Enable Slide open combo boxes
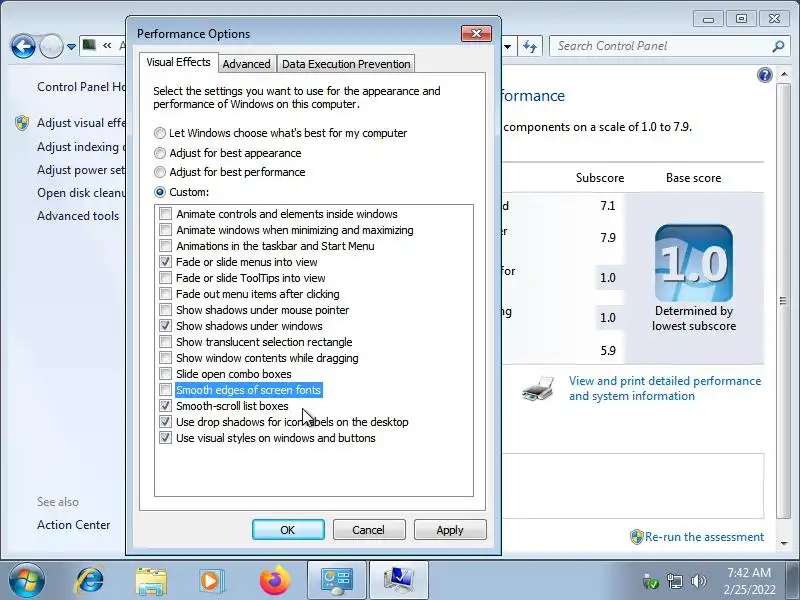800x600 pixels. pos(165,373)
